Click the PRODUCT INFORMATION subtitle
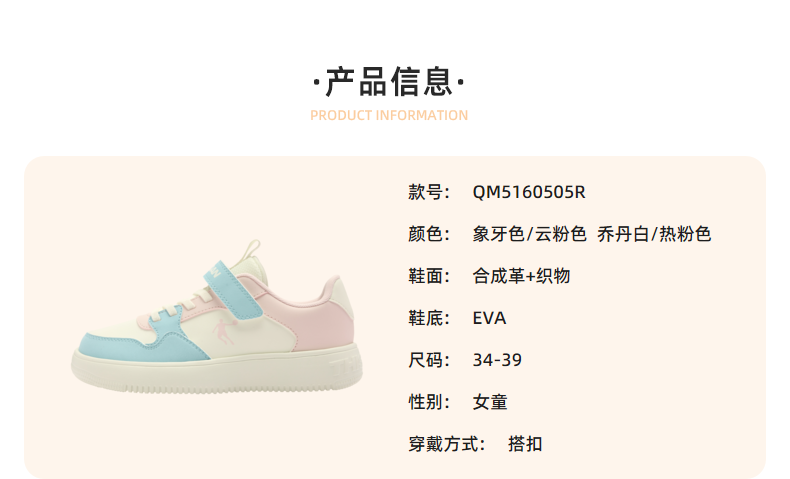The image size is (790, 479). (x=389, y=115)
